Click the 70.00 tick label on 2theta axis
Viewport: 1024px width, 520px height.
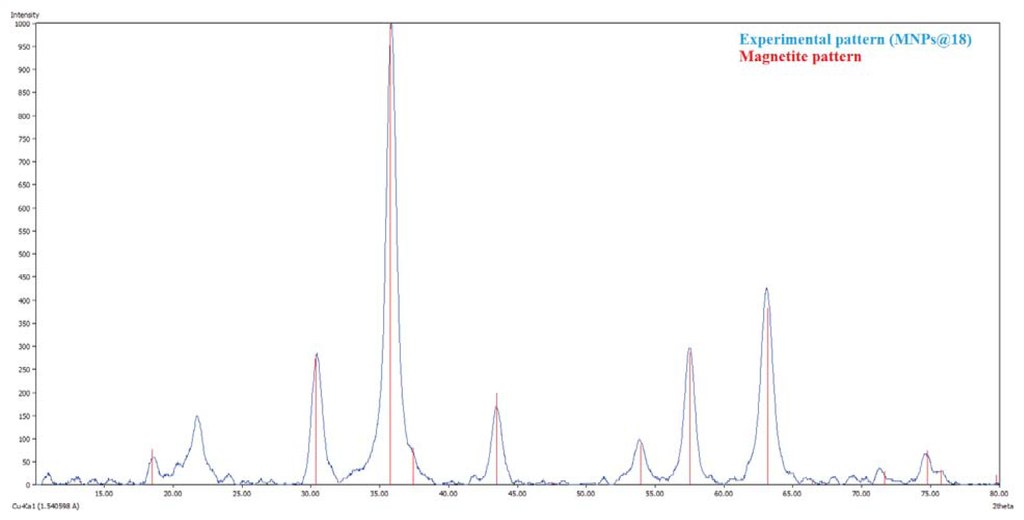point(861,493)
